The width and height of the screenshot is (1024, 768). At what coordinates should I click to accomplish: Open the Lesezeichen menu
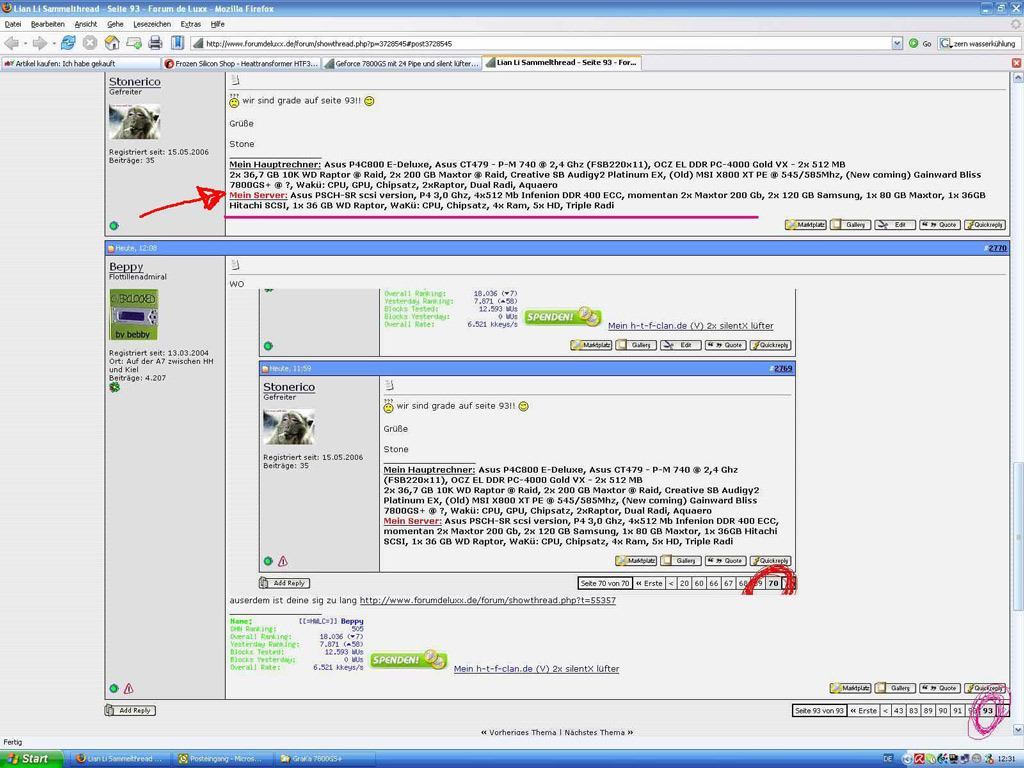(x=152, y=24)
